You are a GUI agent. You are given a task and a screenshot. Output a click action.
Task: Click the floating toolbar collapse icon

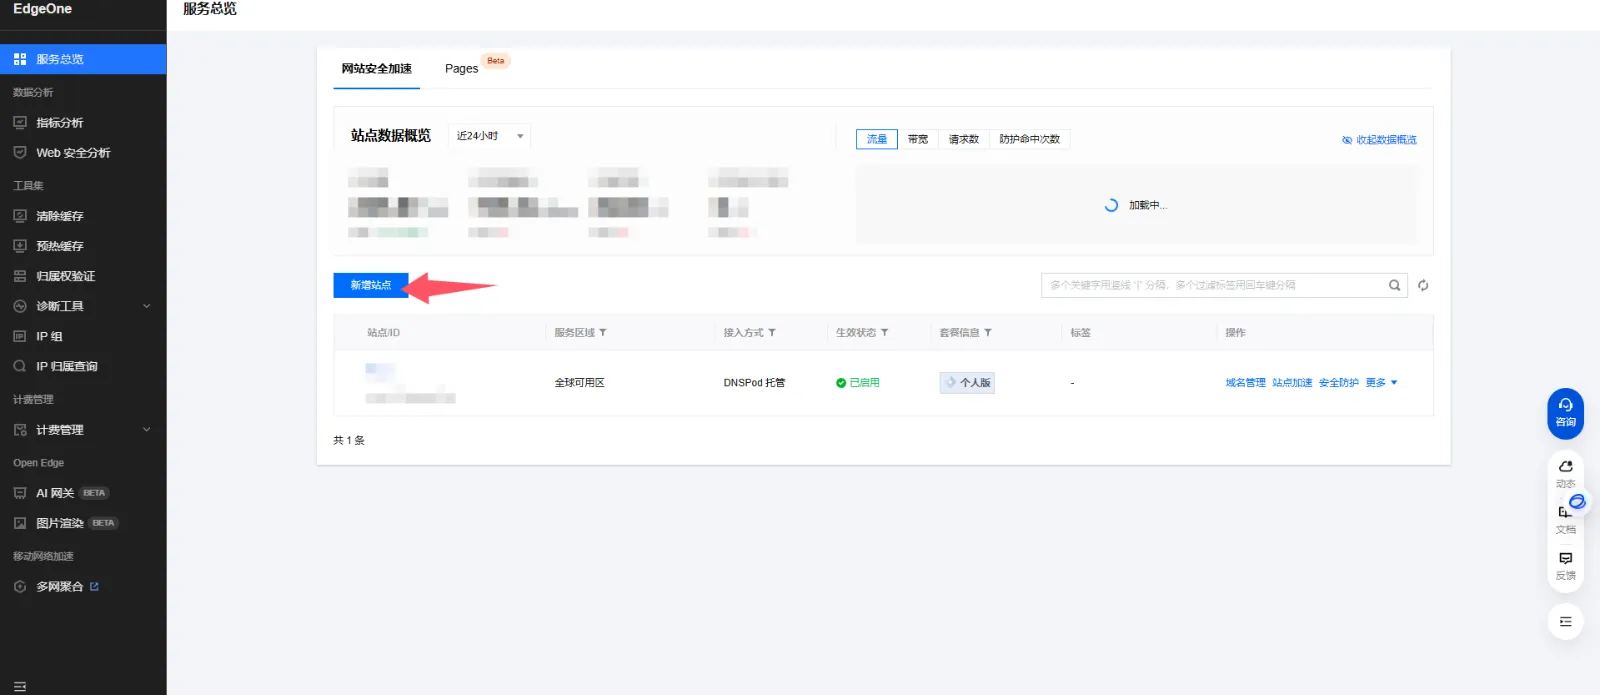pyautogui.click(x=1566, y=622)
